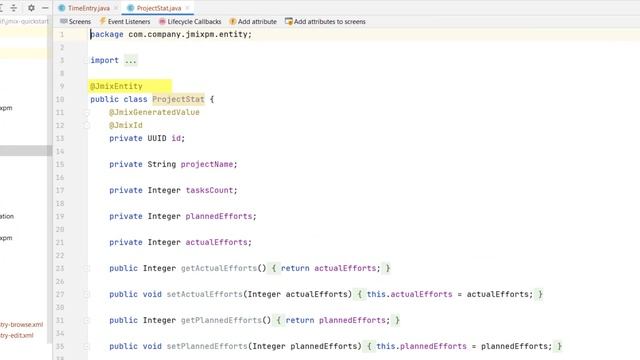Click the setActualEfforts method name
The height and width of the screenshot is (360, 640).
(204, 294)
